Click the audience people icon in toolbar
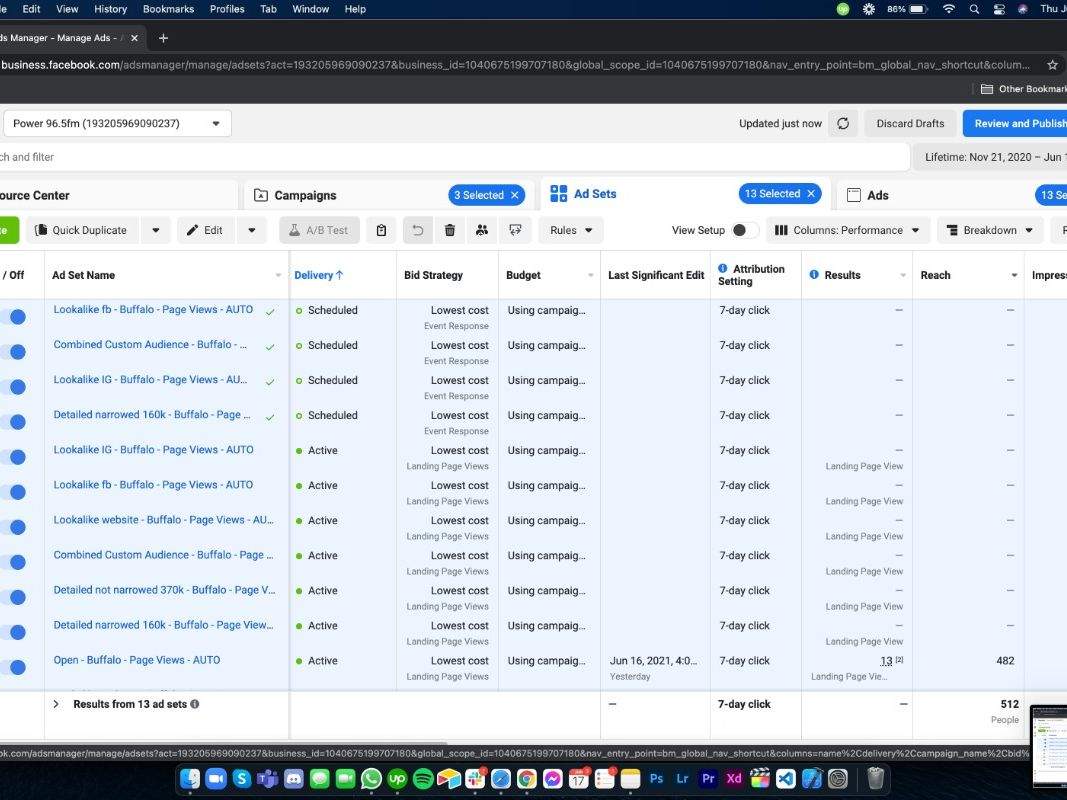The image size is (1067, 800). (x=482, y=231)
